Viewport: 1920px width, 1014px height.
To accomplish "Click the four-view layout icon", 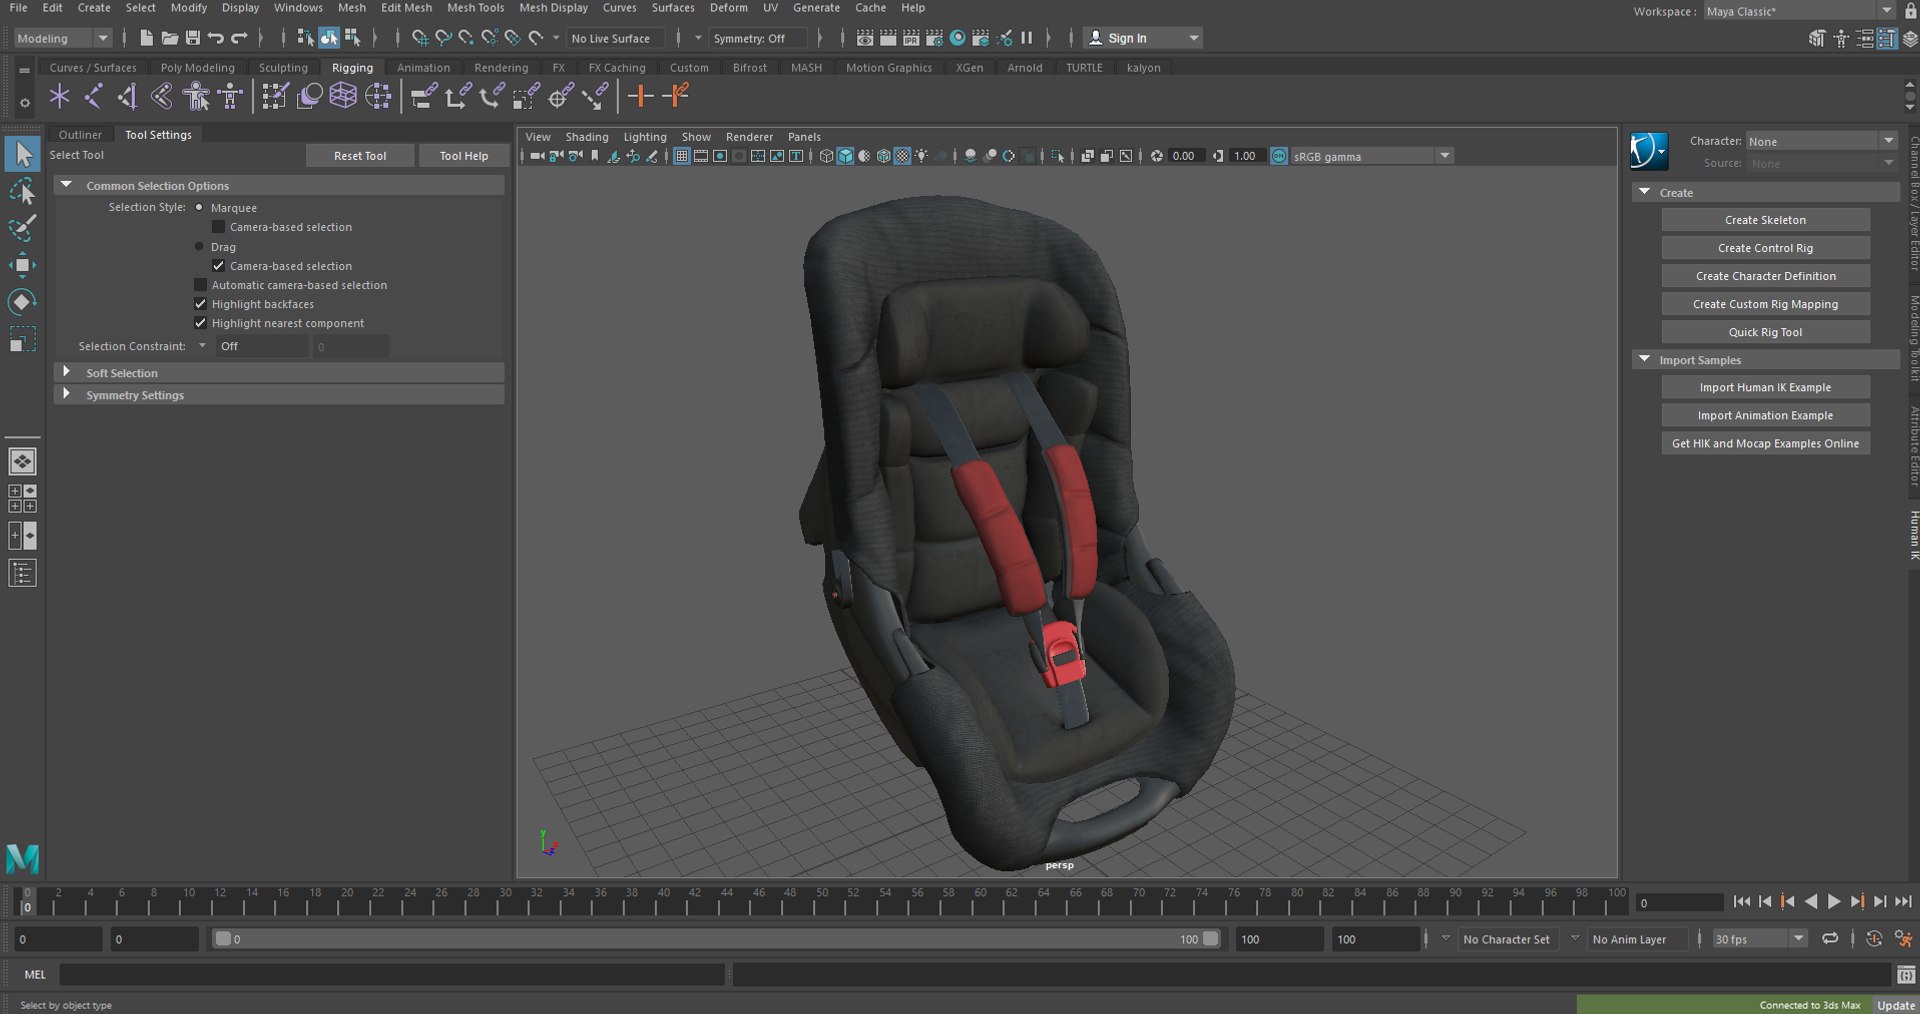I will pos(22,498).
